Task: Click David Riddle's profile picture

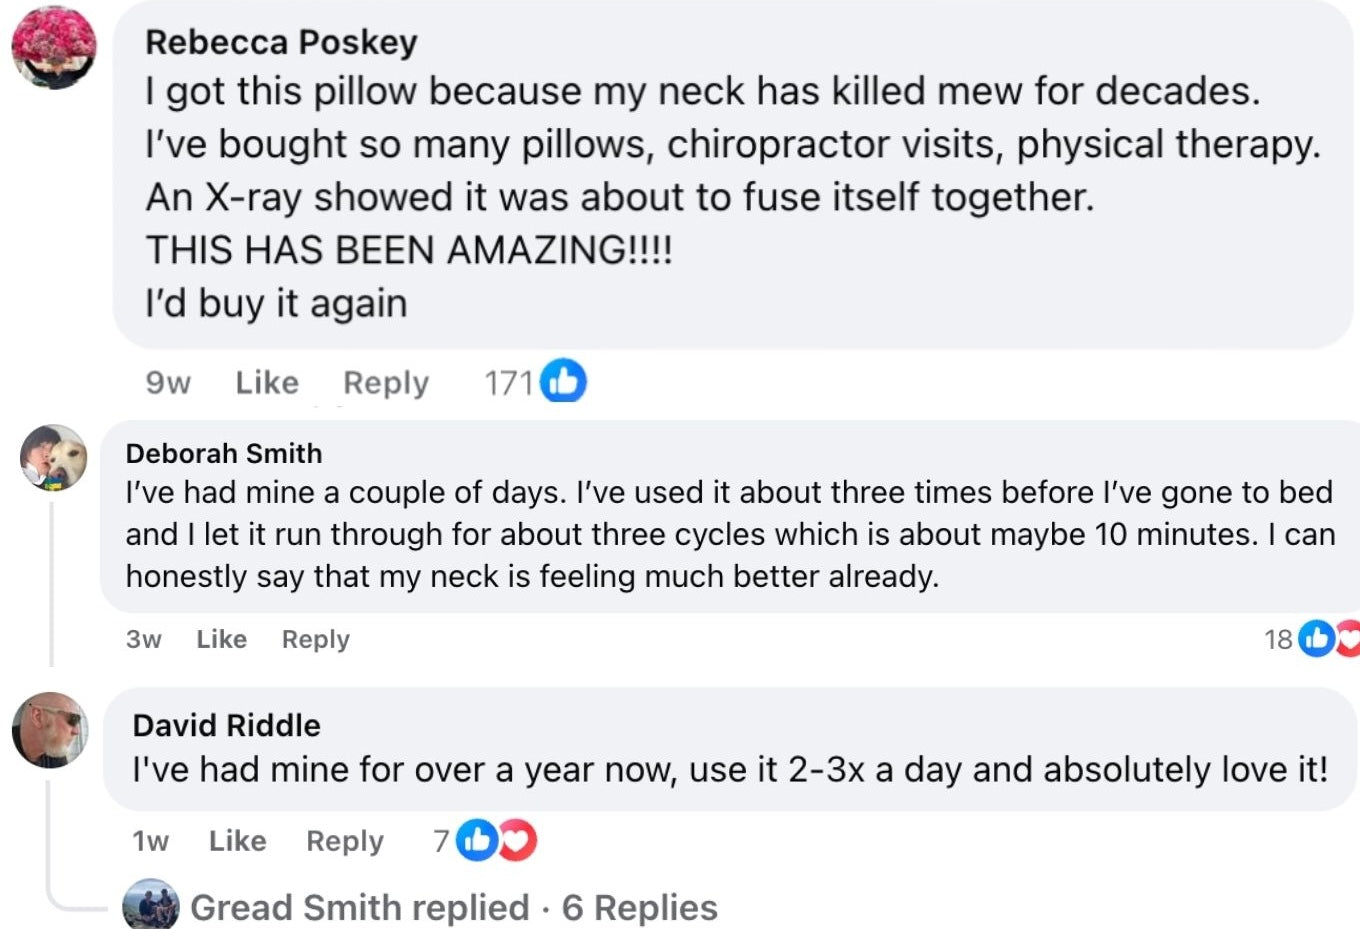Action: coord(50,730)
